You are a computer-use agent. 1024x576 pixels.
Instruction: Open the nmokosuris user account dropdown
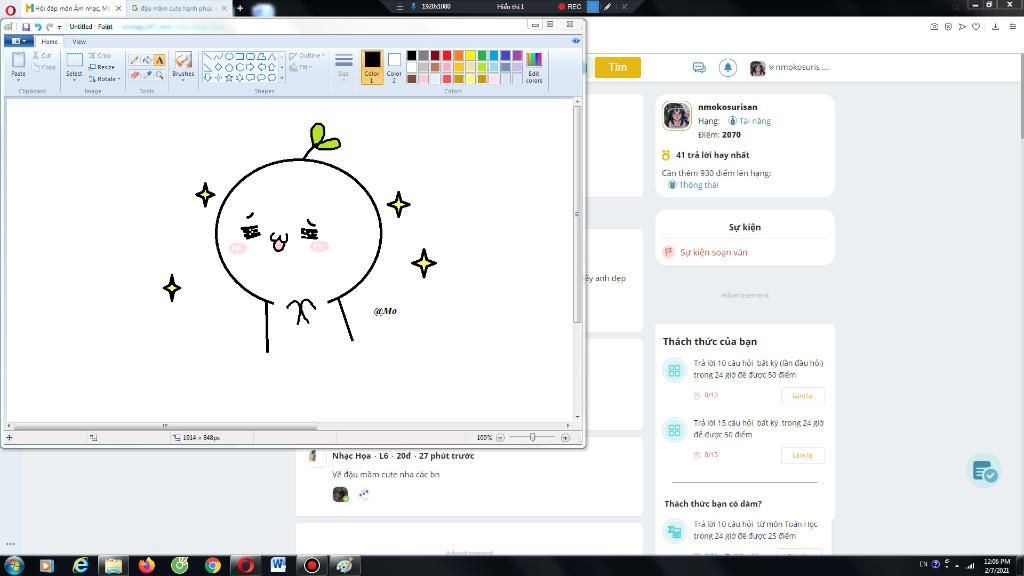coord(790,67)
